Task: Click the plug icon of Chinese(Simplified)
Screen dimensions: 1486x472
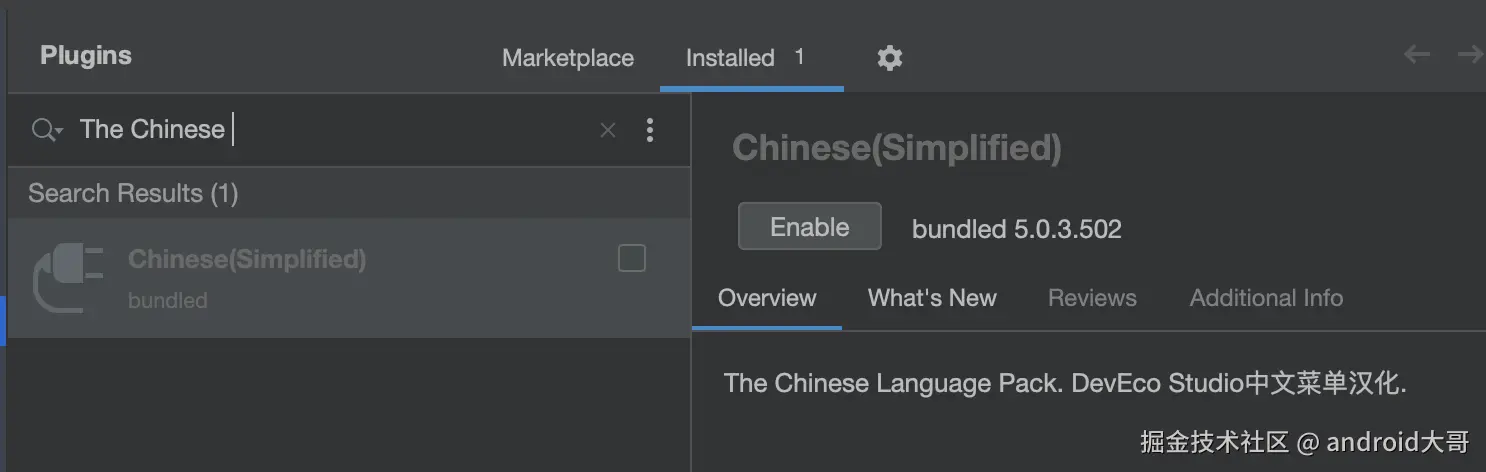Action: pyautogui.click(x=69, y=277)
